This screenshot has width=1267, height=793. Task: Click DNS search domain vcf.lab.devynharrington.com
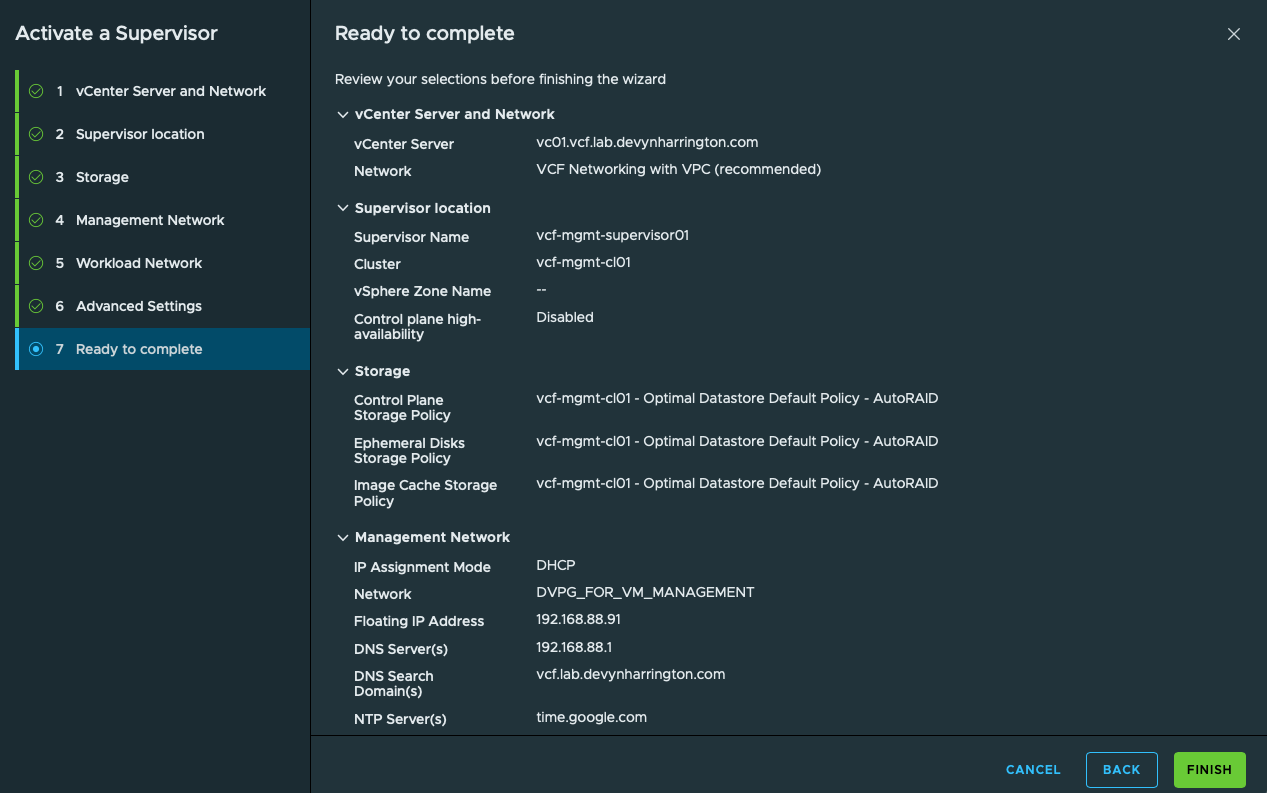point(630,674)
